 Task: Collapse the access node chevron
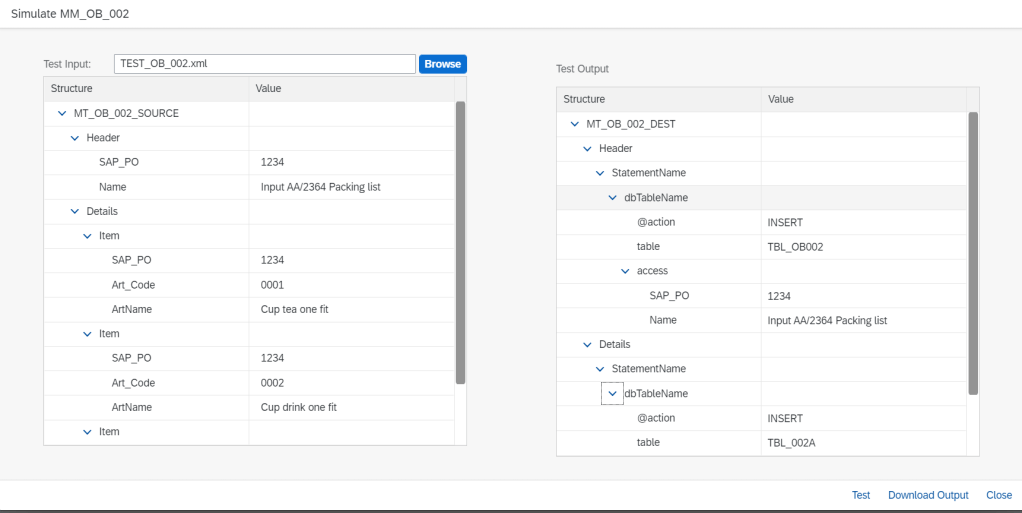click(626, 271)
